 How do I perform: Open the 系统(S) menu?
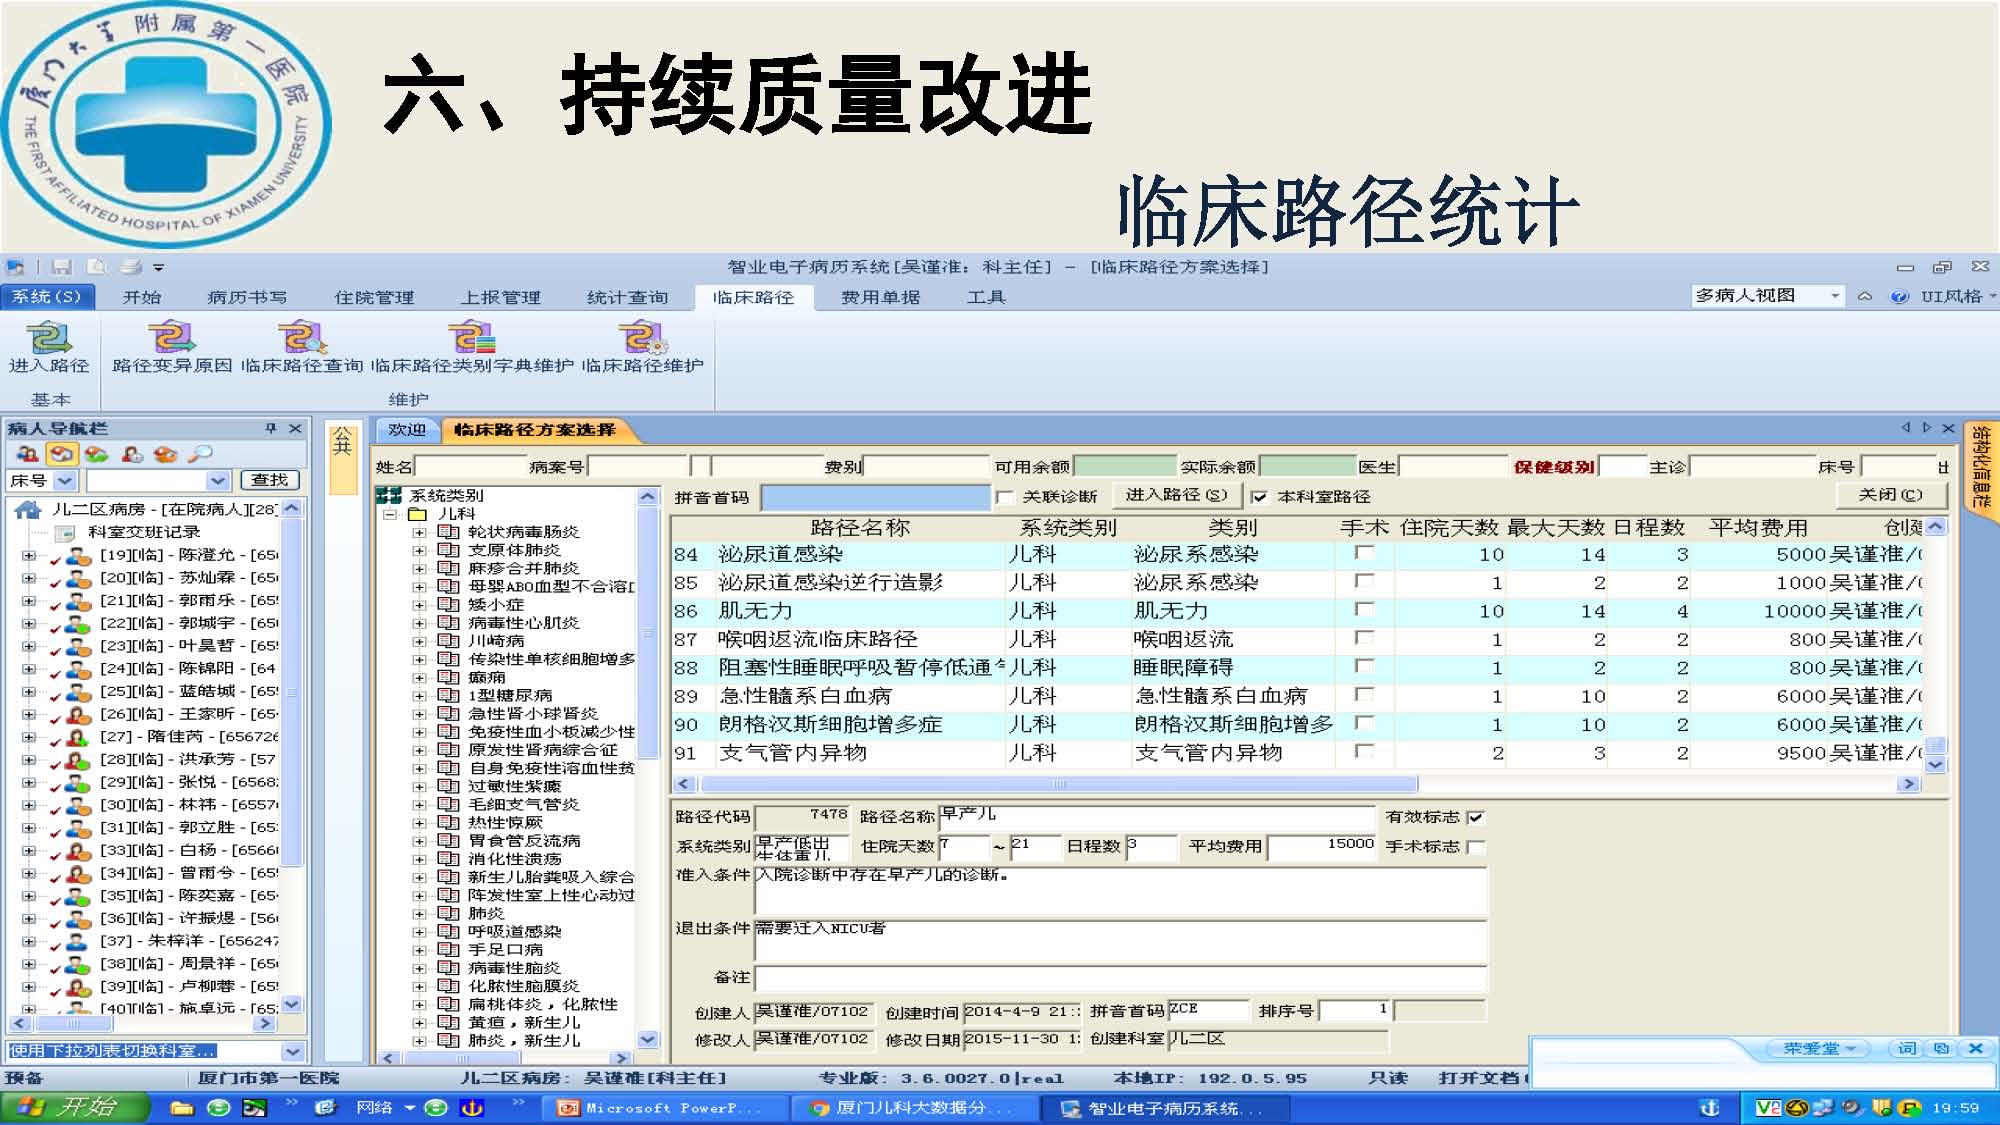(47, 297)
